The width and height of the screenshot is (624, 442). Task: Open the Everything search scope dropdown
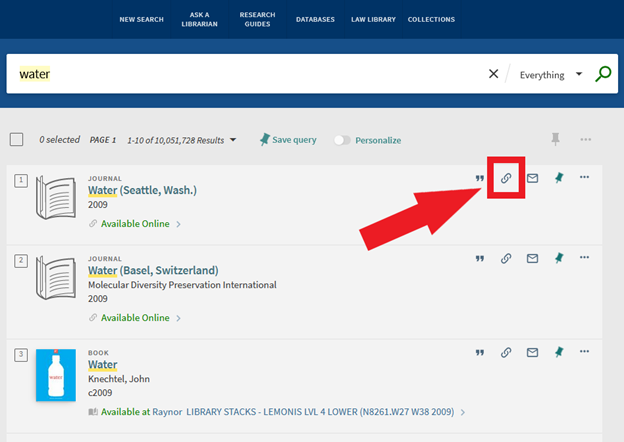pyautogui.click(x=551, y=75)
